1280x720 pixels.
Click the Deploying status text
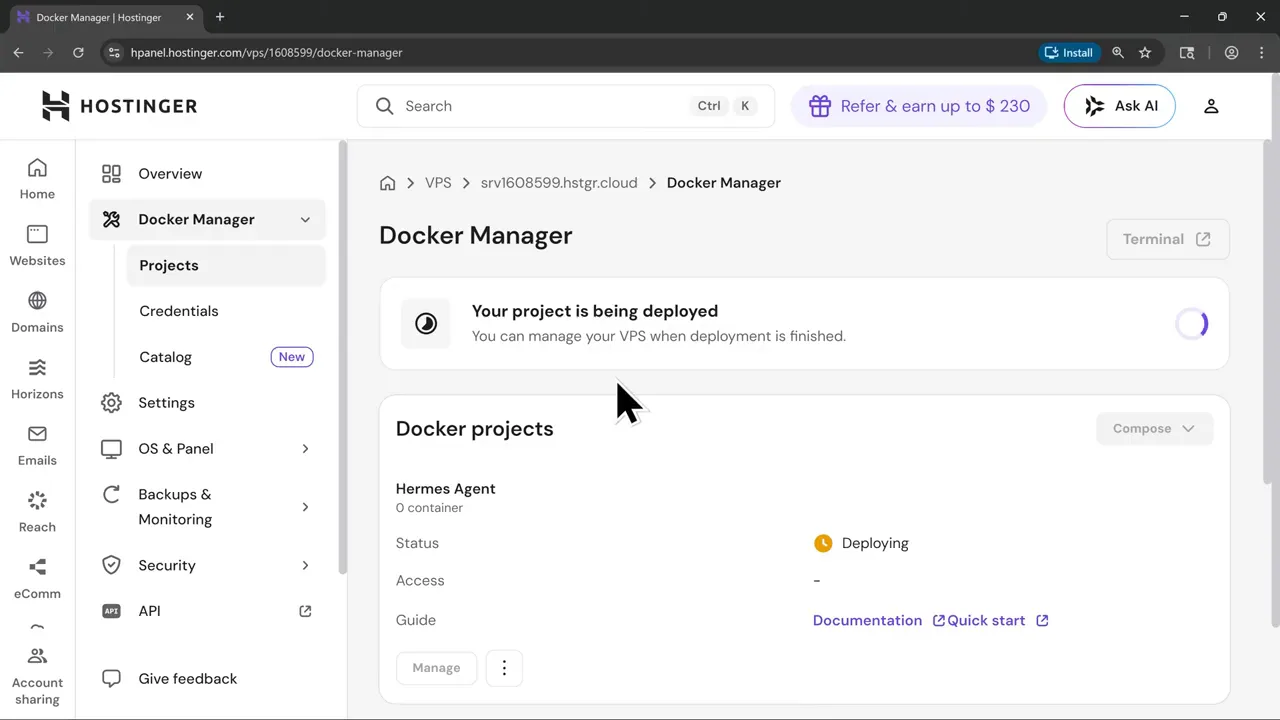point(875,544)
